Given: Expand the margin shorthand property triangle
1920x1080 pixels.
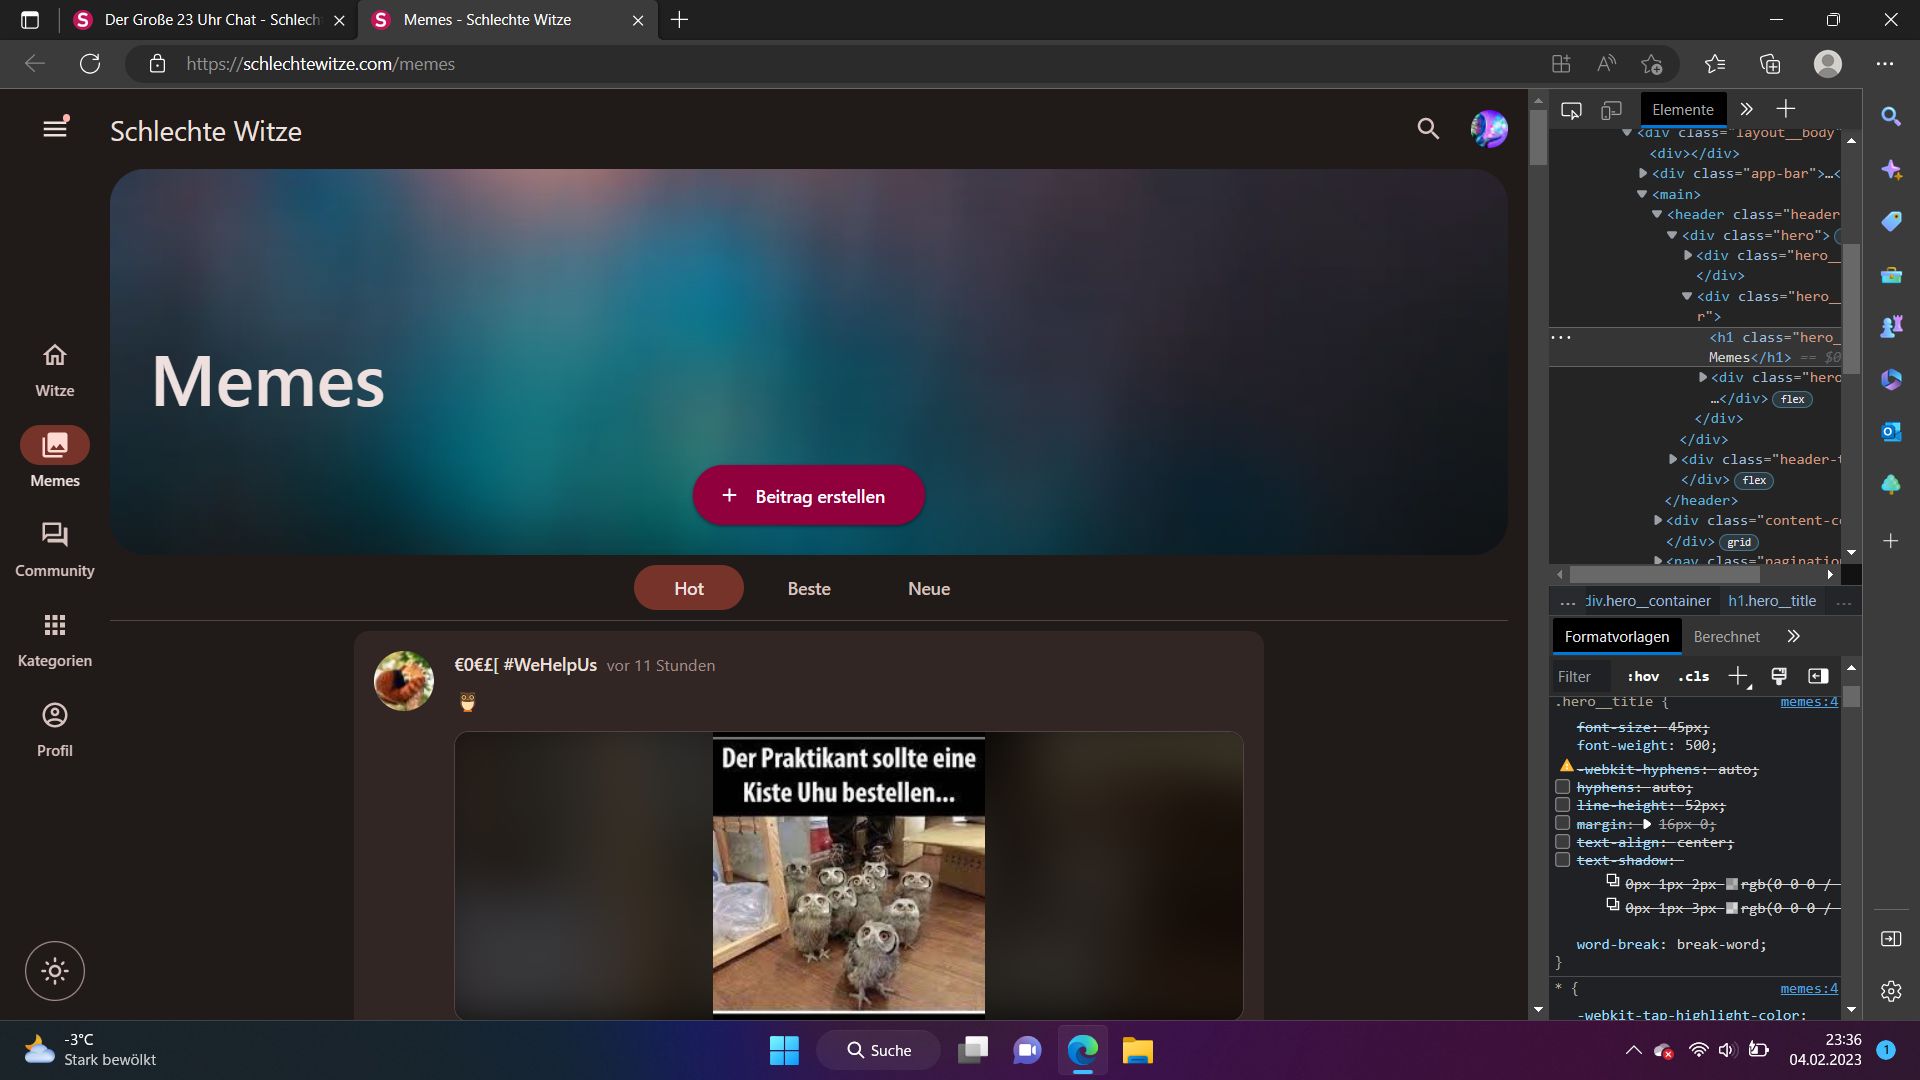Looking at the screenshot, I should (x=1646, y=824).
